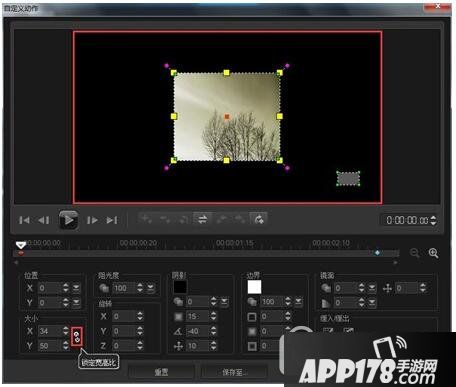
Task: Edit the shadow opacity value 0
Action: pyautogui.click(x=198, y=302)
